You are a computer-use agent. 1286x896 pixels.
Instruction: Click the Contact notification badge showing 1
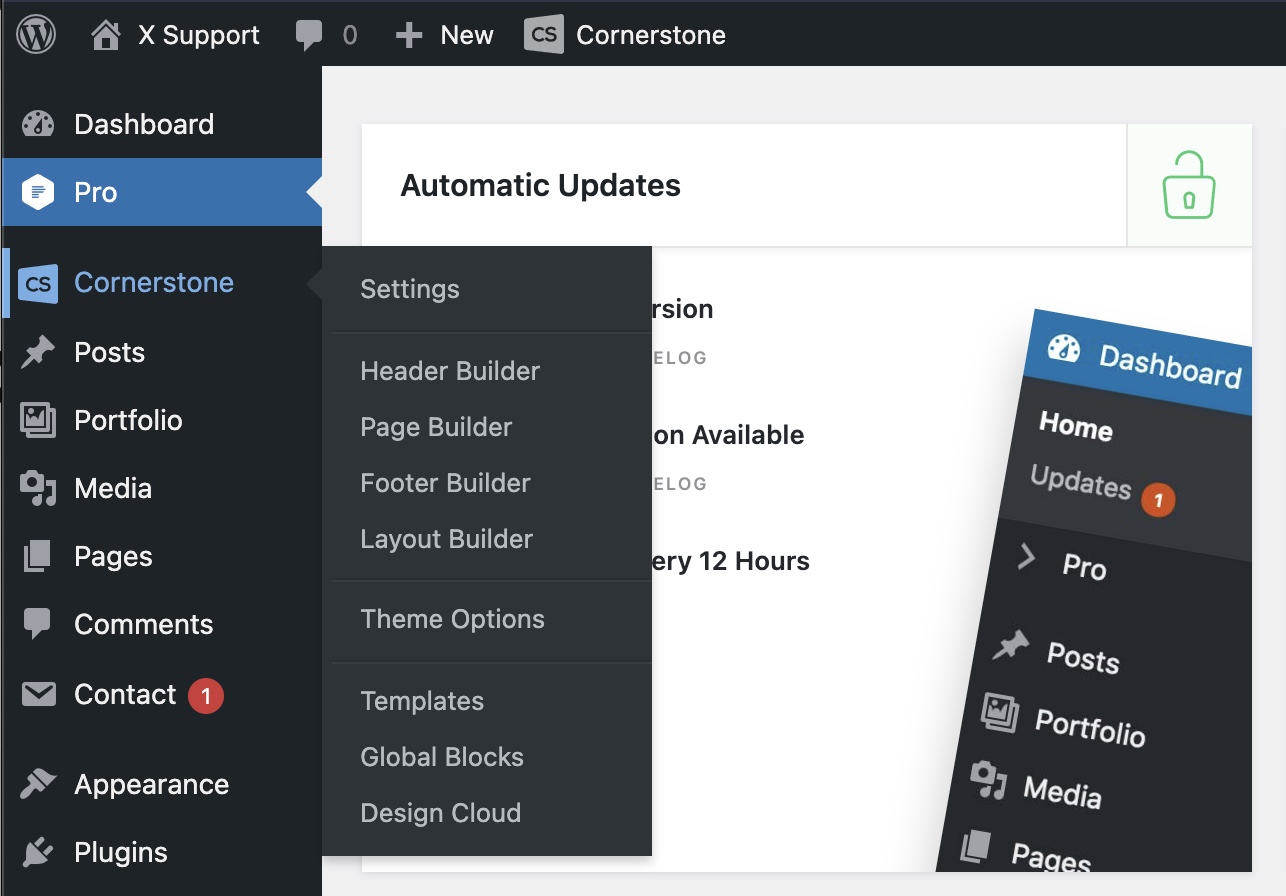coord(206,695)
